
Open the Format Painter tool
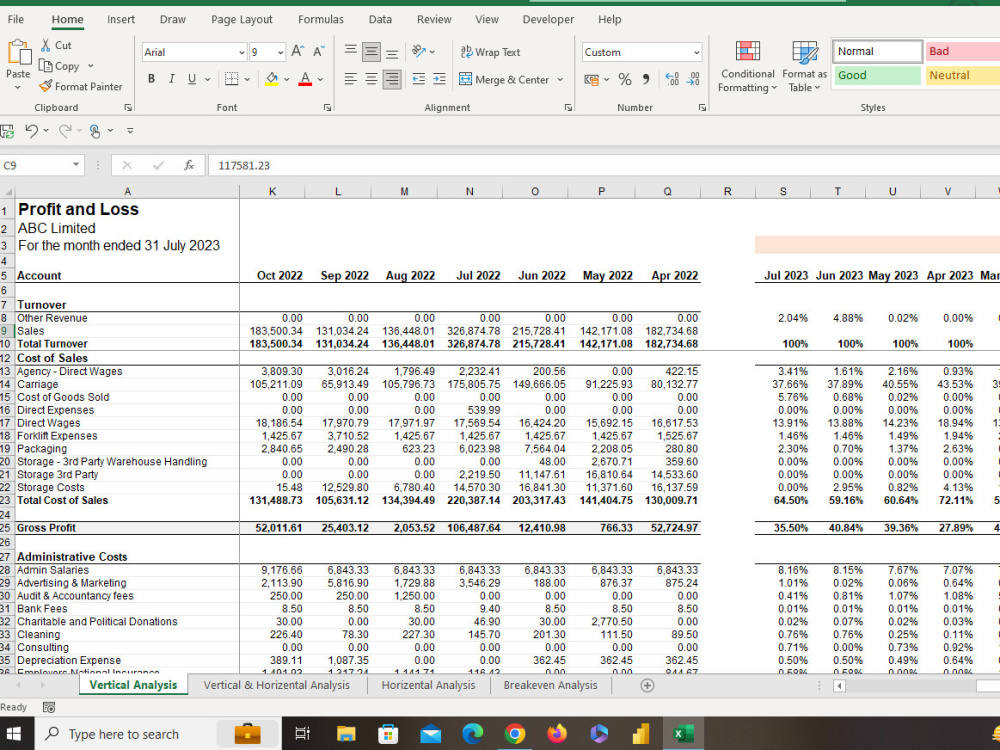click(81, 86)
